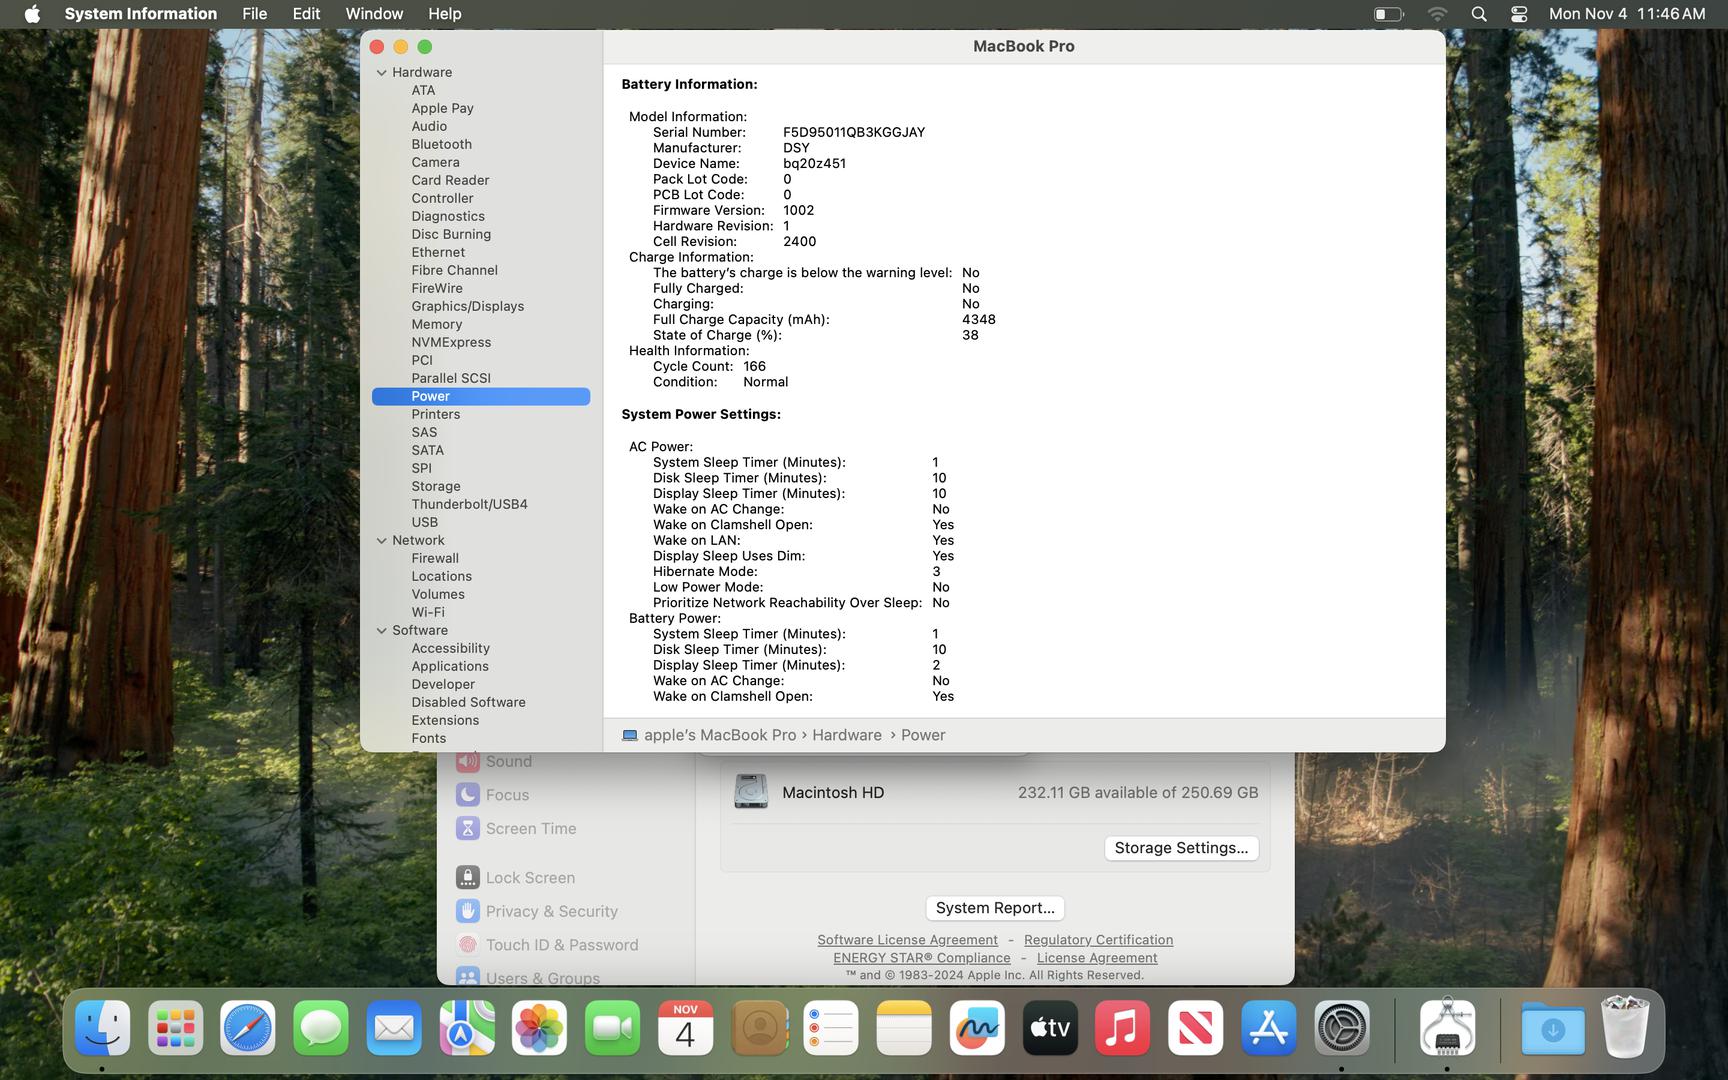Open Launchpad from the Dock
Viewport: 1728px width, 1080px height.
point(176,1028)
